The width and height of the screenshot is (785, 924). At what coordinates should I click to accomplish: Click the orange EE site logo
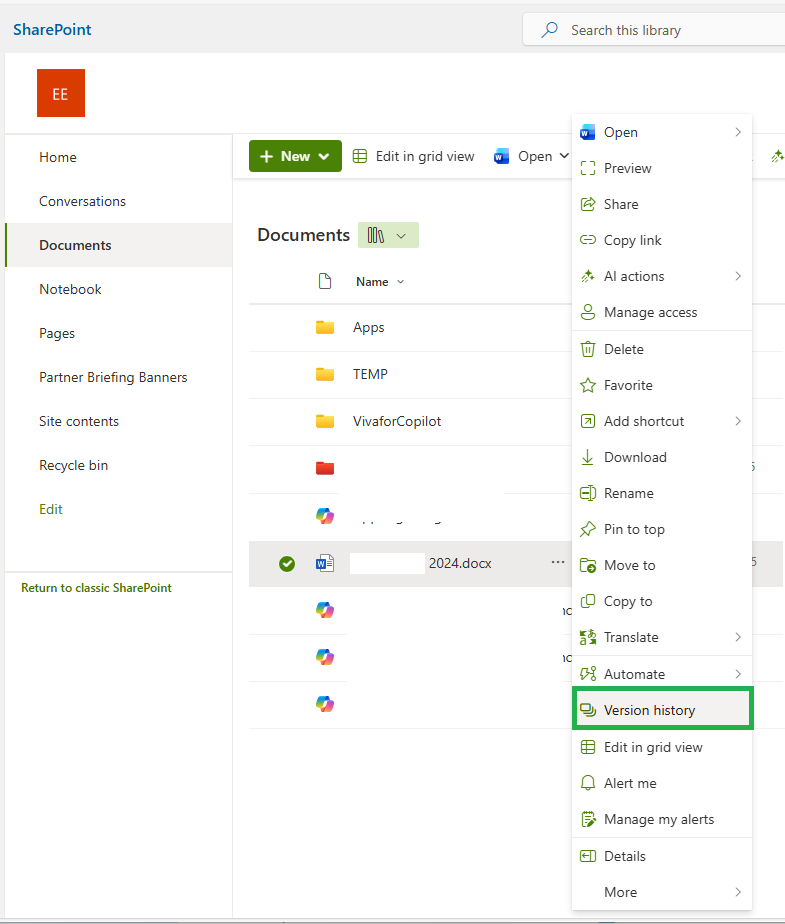pyautogui.click(x=61, y=93)
